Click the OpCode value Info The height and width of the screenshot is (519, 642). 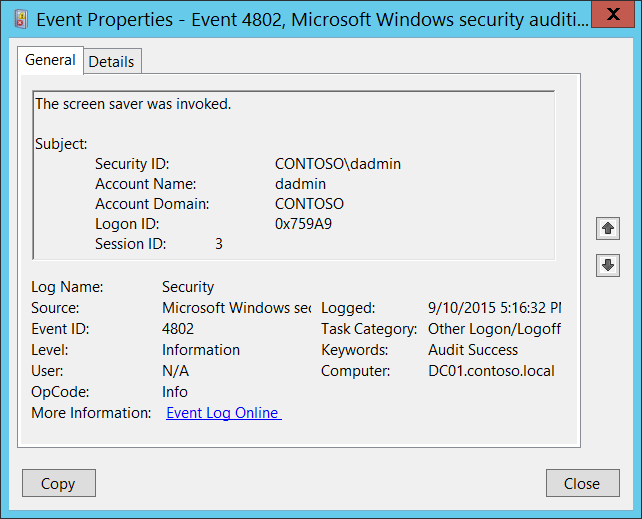click(x=175, y=392)
